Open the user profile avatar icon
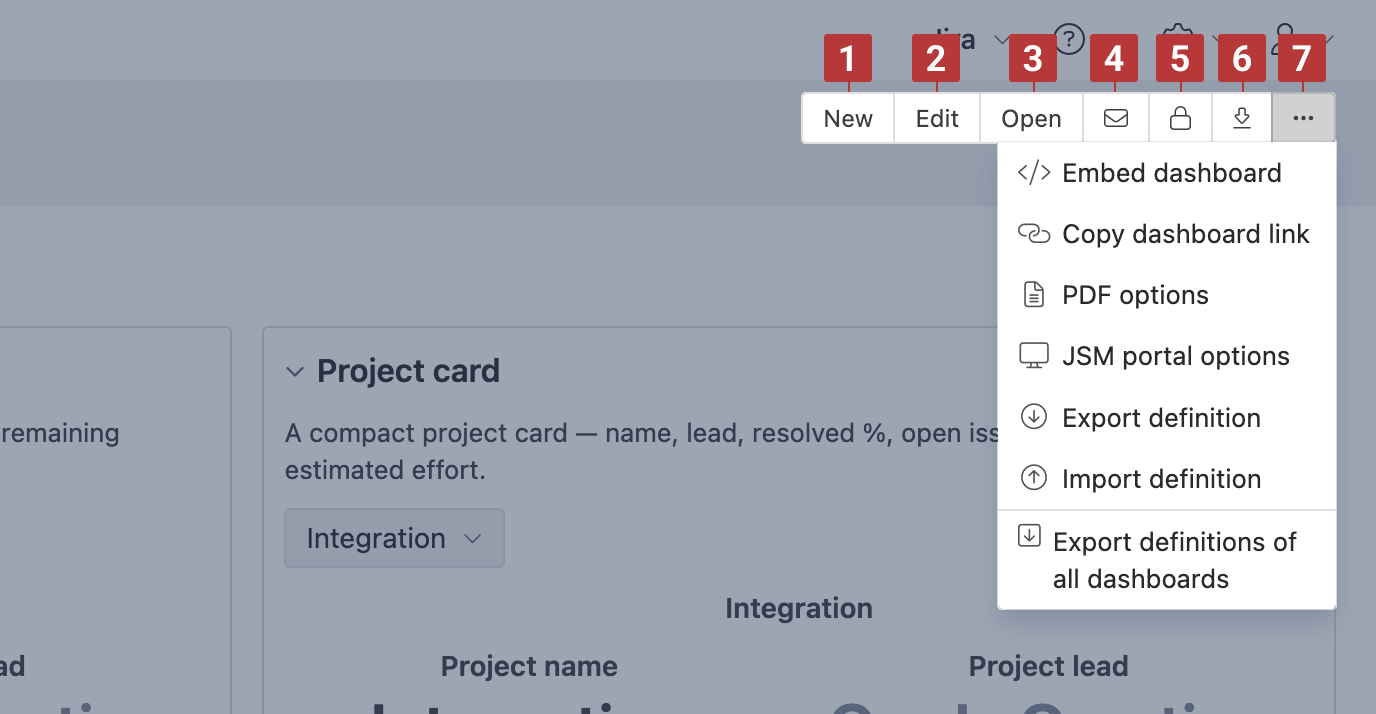1376x714 pixels. coord(1286,40)
